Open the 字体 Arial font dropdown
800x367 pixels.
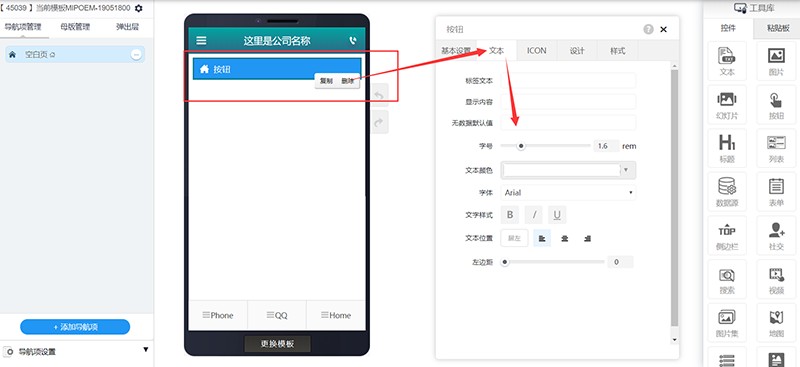pos(568,192)
